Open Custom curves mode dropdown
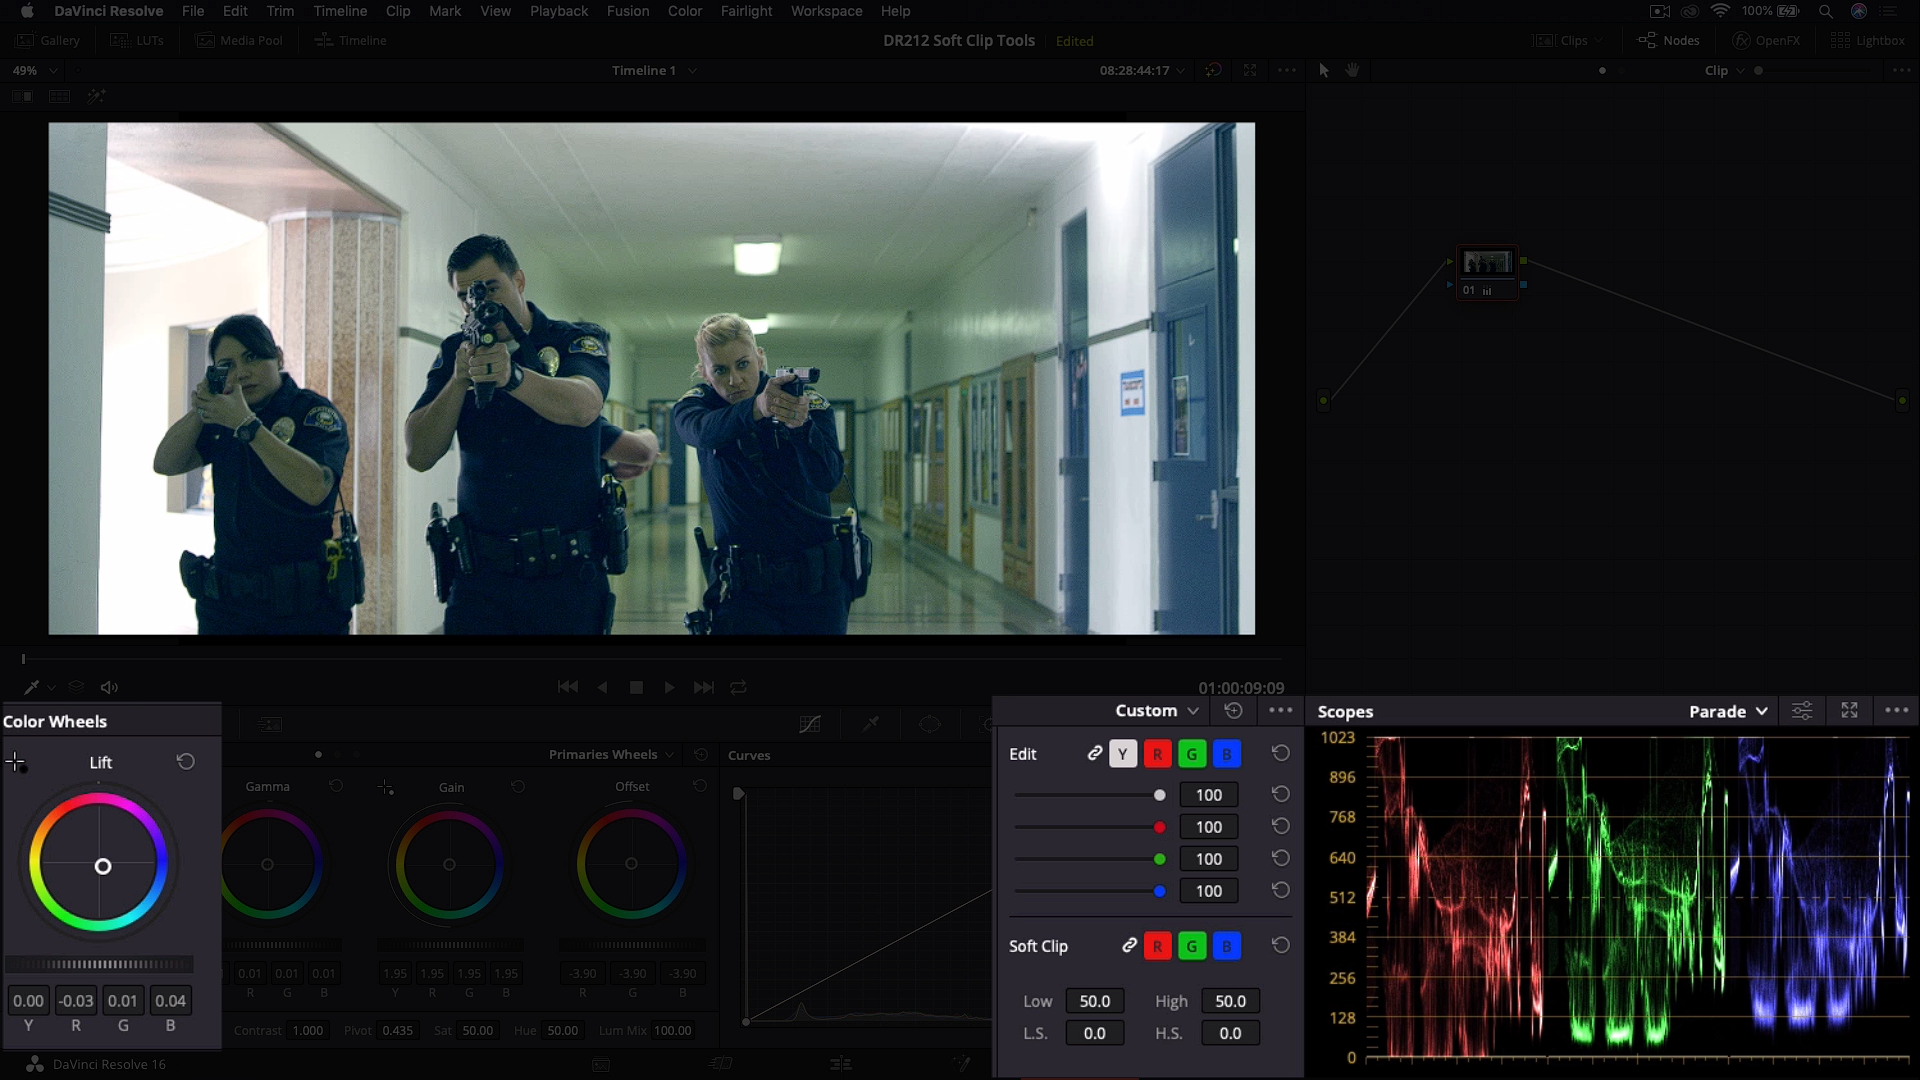Viewport: 1920px width, 1080px height. click(x=1157, y=710)
